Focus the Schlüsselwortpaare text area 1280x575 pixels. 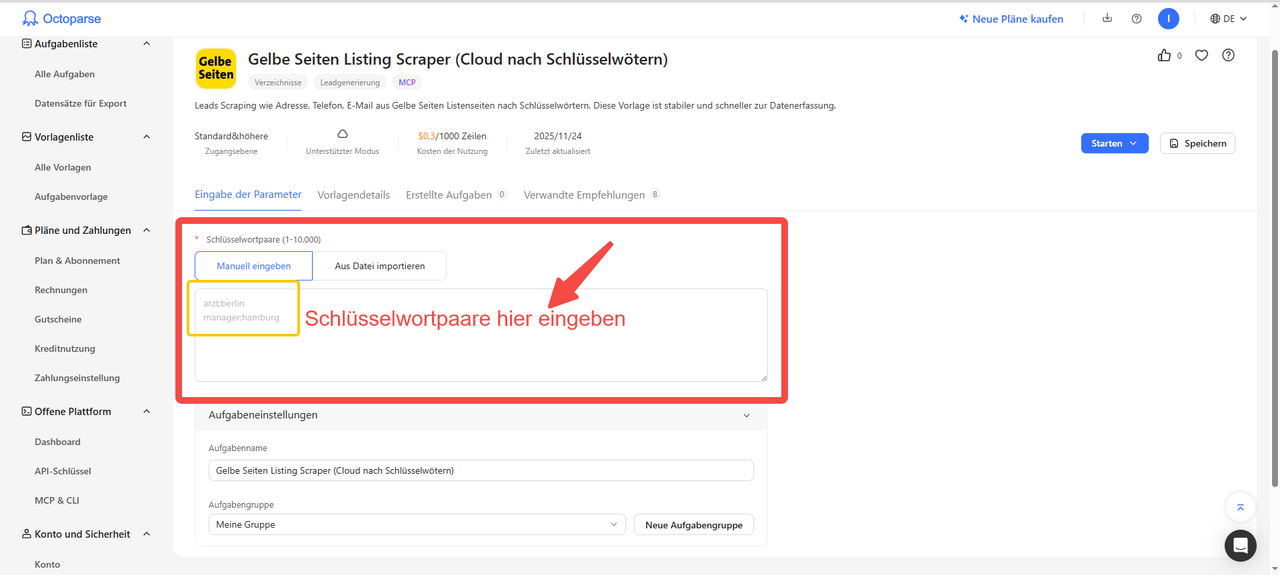(x=481, y=335)
